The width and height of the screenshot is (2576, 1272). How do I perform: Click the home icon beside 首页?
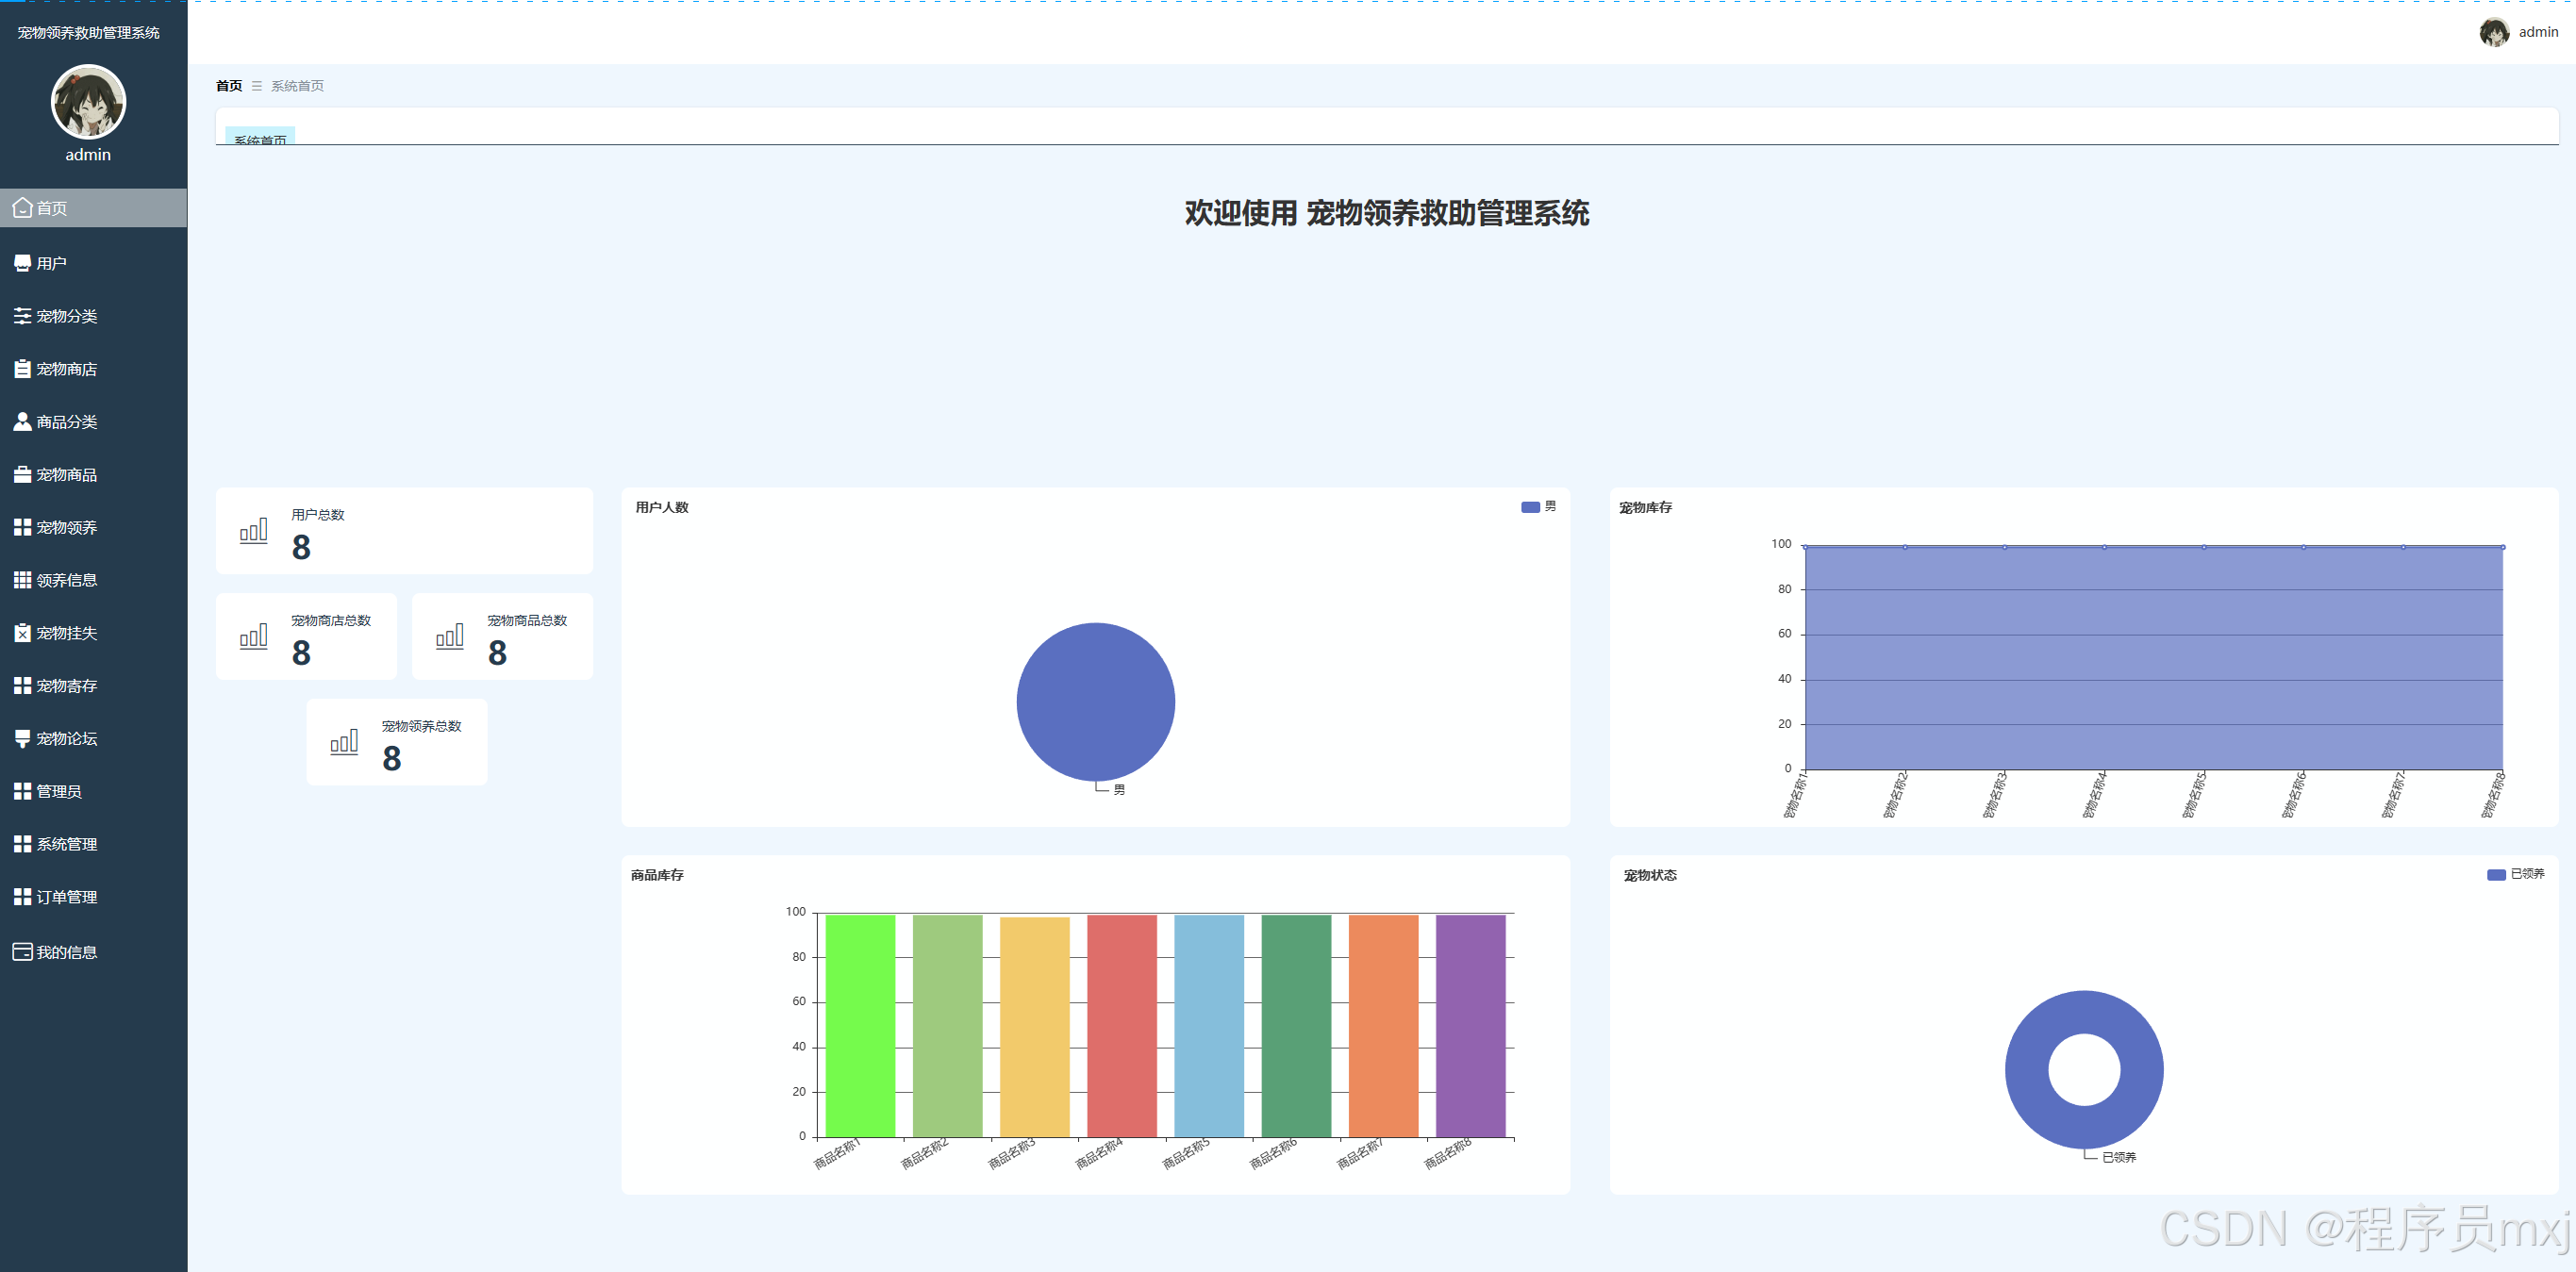tap(22, 208)
